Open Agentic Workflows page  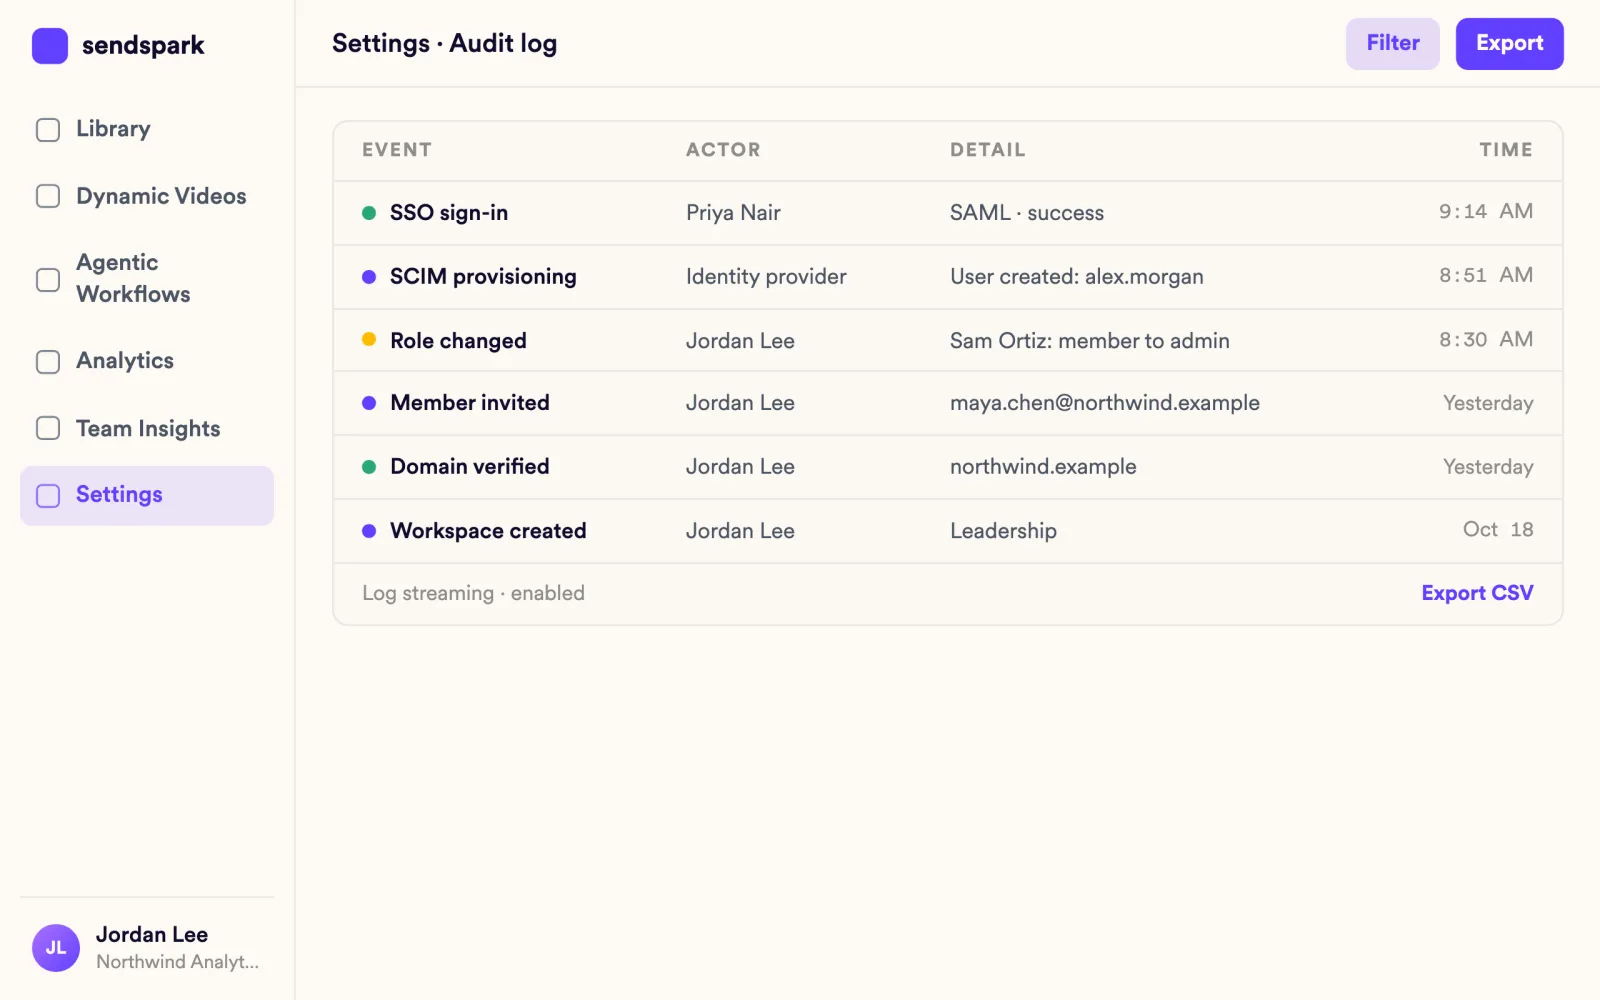tap(147, 278)
